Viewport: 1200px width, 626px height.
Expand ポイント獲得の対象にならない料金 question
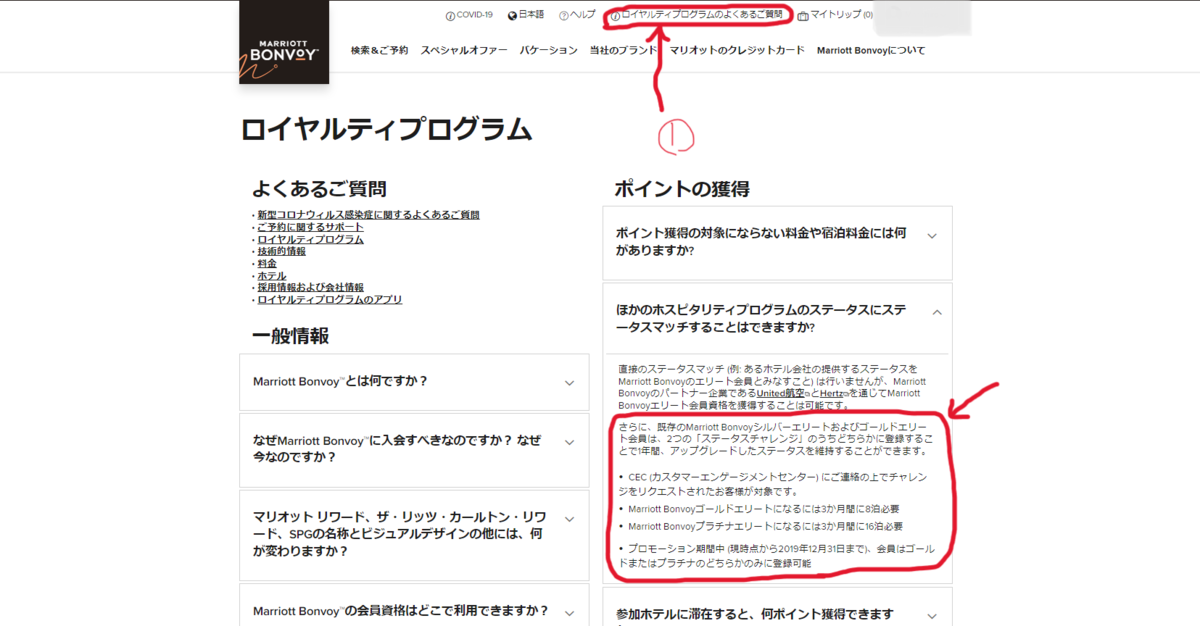point(777,241)
